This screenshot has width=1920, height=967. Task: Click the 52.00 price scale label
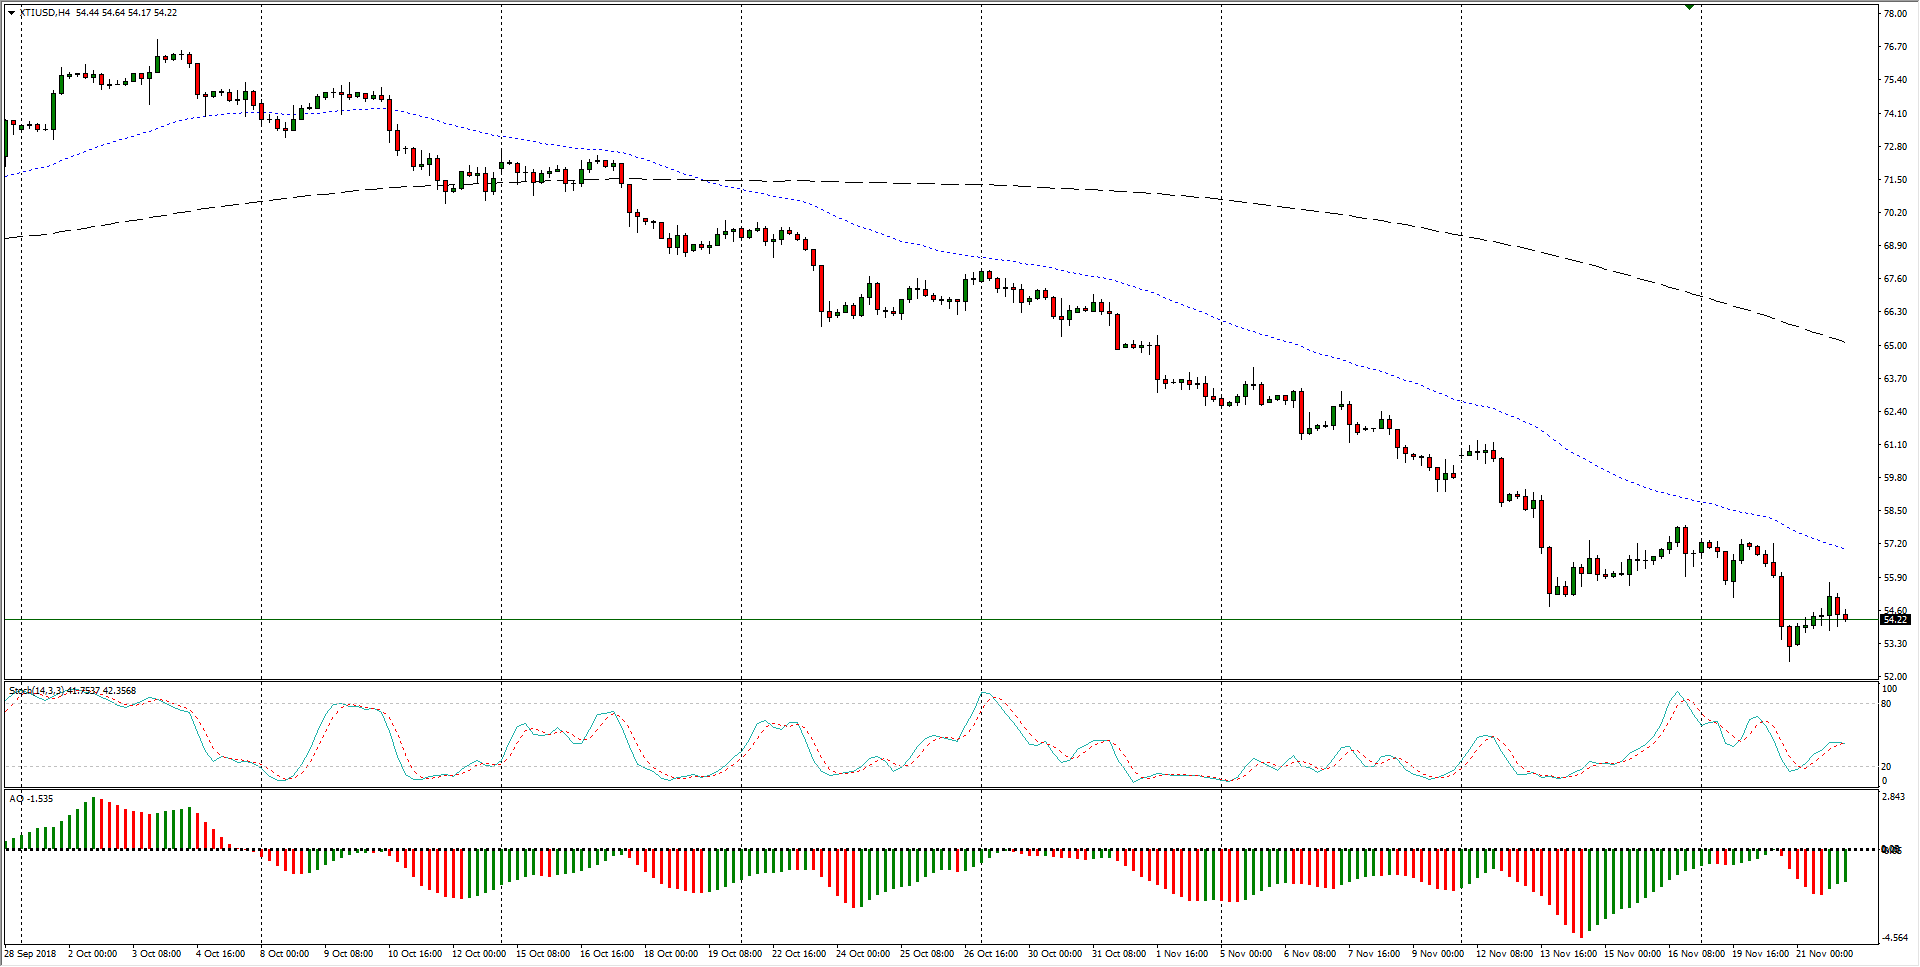click(x=1894, y=677)
